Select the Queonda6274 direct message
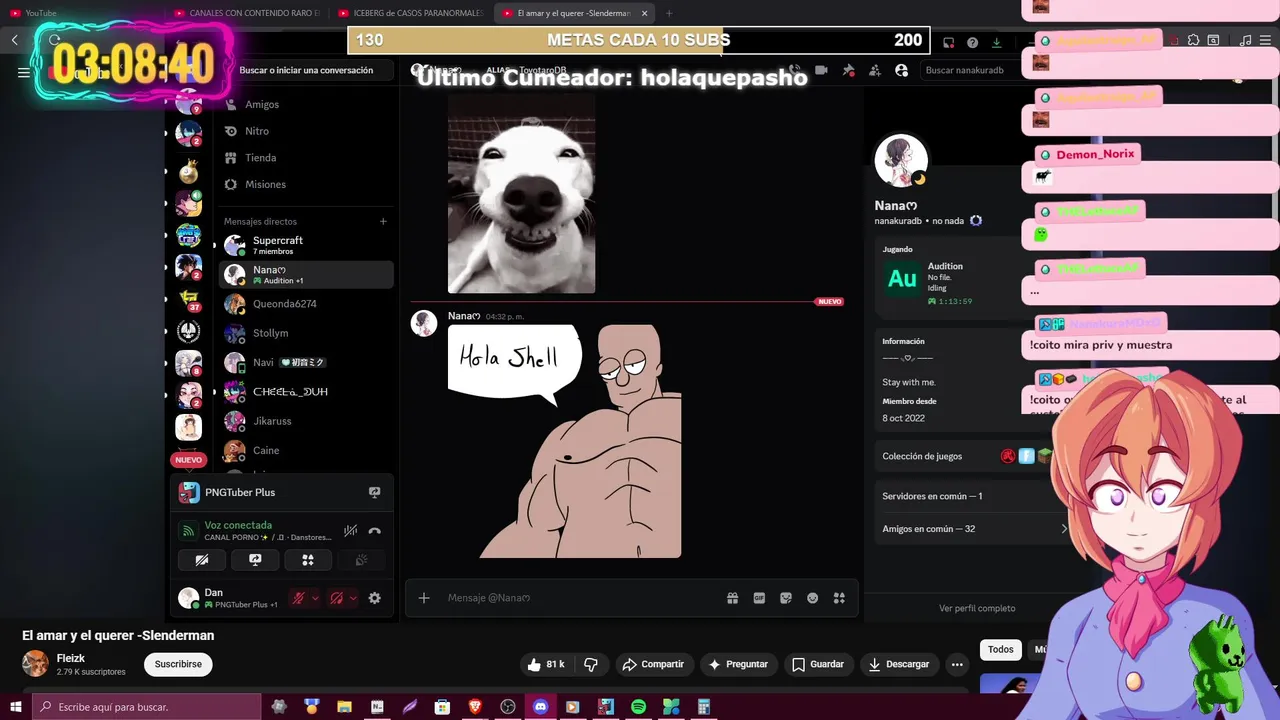The image size is (1280, 720). click(305, 304)
